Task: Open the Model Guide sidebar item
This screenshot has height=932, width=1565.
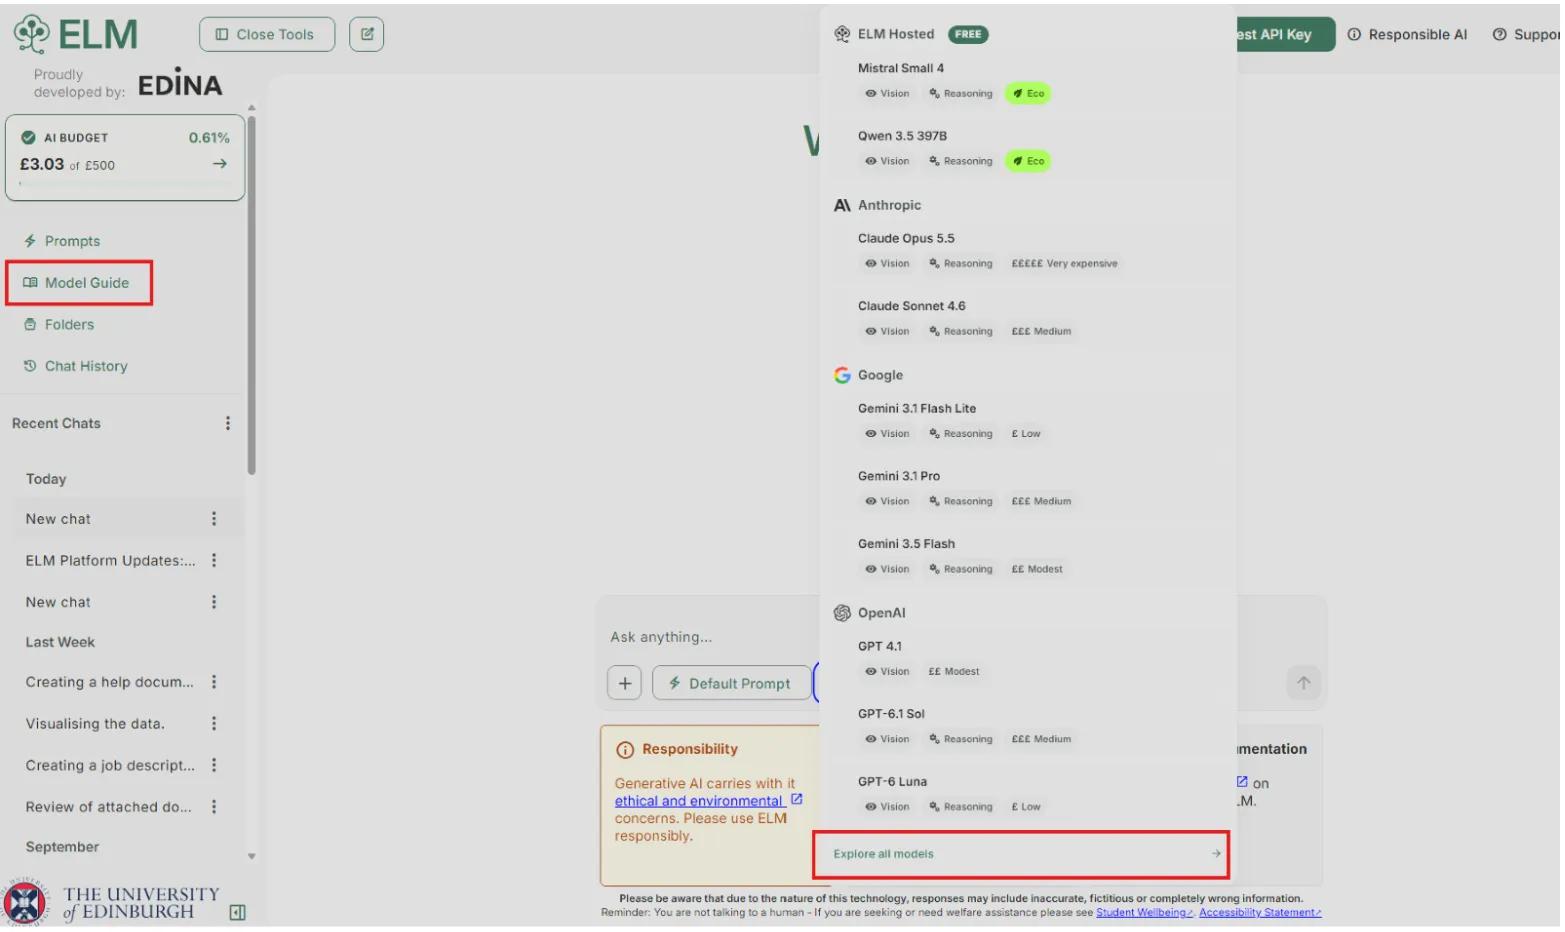Action: point(79,283)
